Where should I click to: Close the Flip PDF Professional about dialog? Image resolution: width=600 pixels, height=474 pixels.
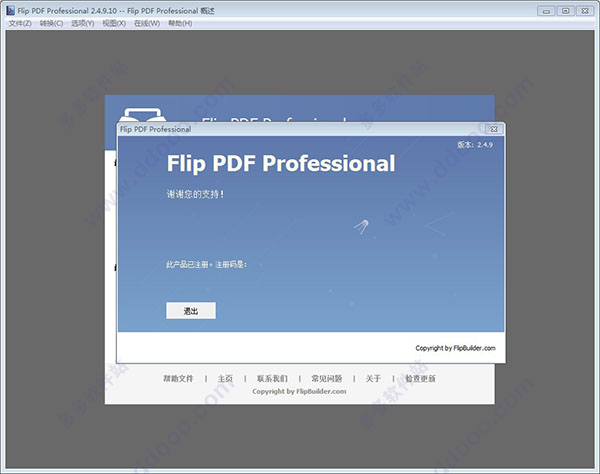(494, 129)
